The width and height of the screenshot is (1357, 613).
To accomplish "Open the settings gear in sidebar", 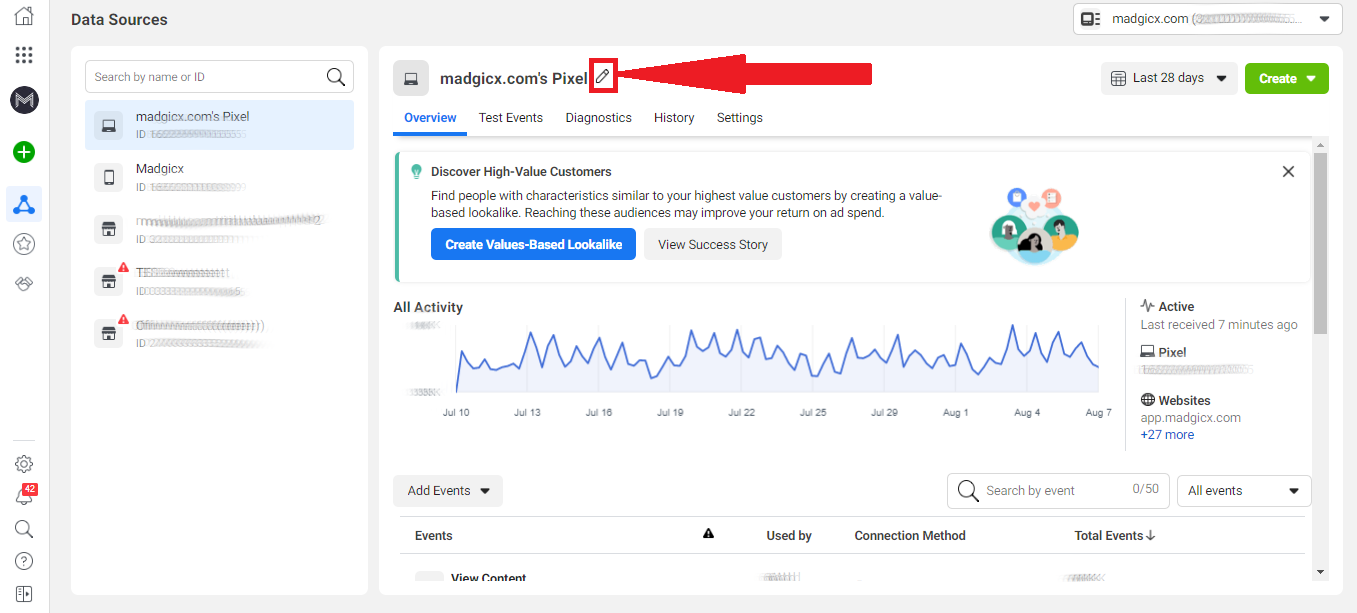I will (x=24, y=464).
